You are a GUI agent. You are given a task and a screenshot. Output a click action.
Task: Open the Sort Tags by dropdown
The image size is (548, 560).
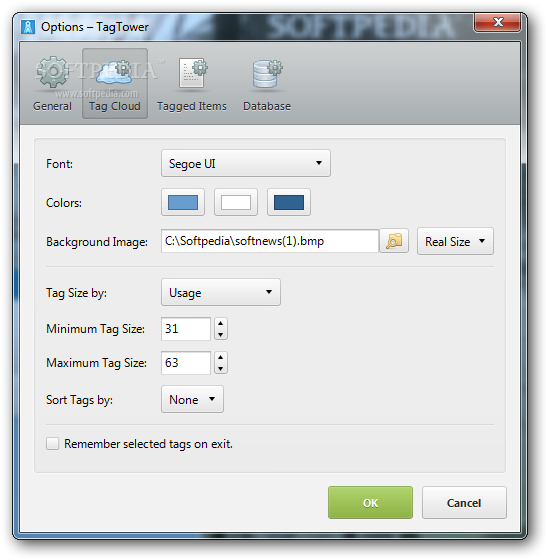click(x=192, y=399)
